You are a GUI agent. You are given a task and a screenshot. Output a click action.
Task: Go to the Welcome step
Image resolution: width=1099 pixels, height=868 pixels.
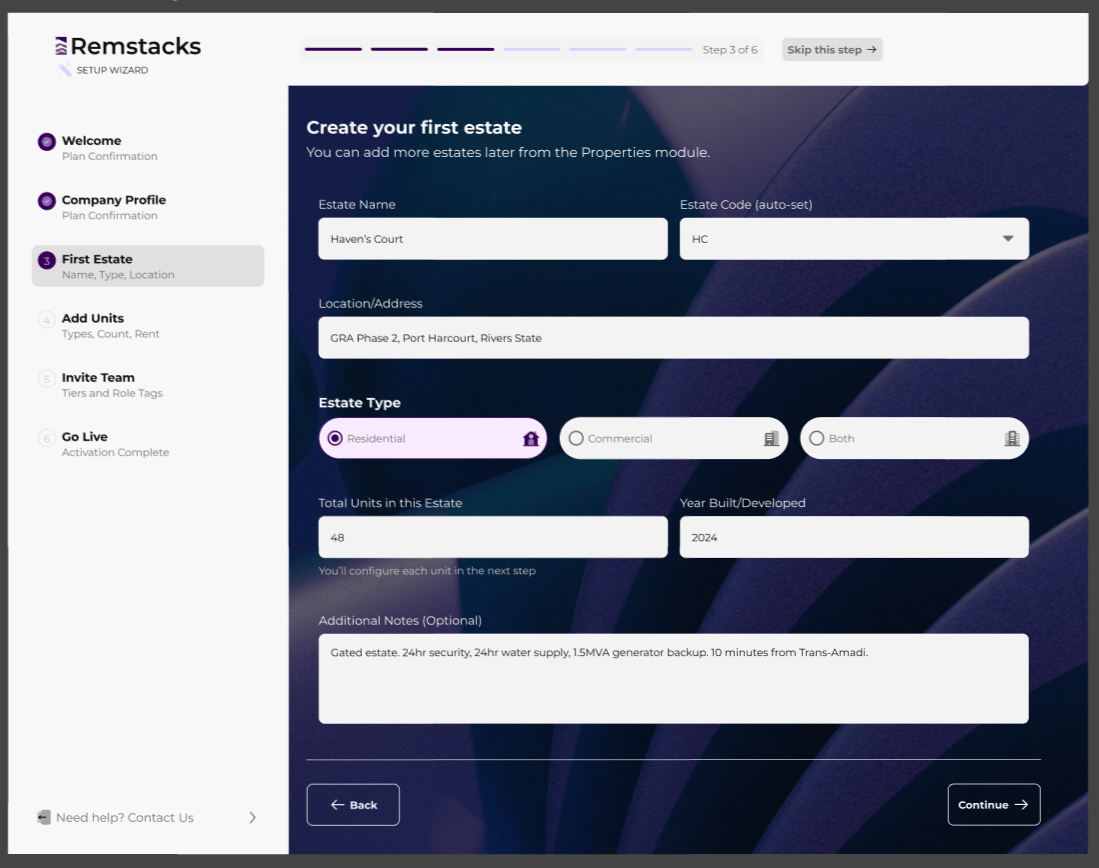[148, 147]
